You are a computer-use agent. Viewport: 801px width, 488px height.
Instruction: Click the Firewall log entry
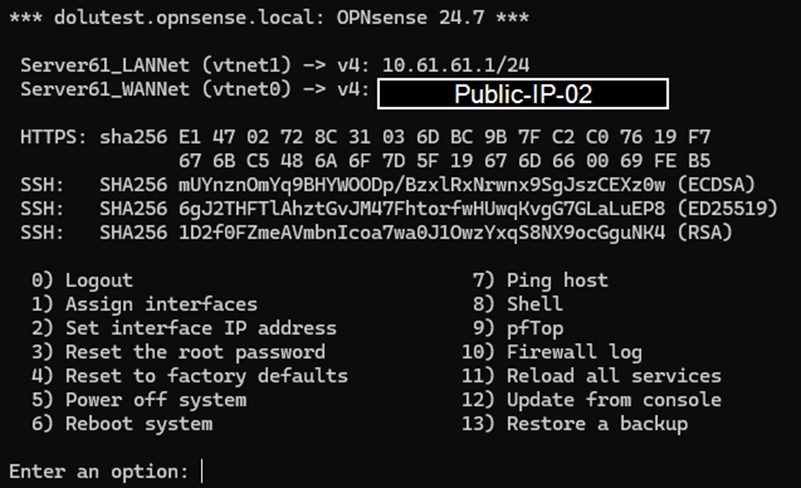[552, 353]
